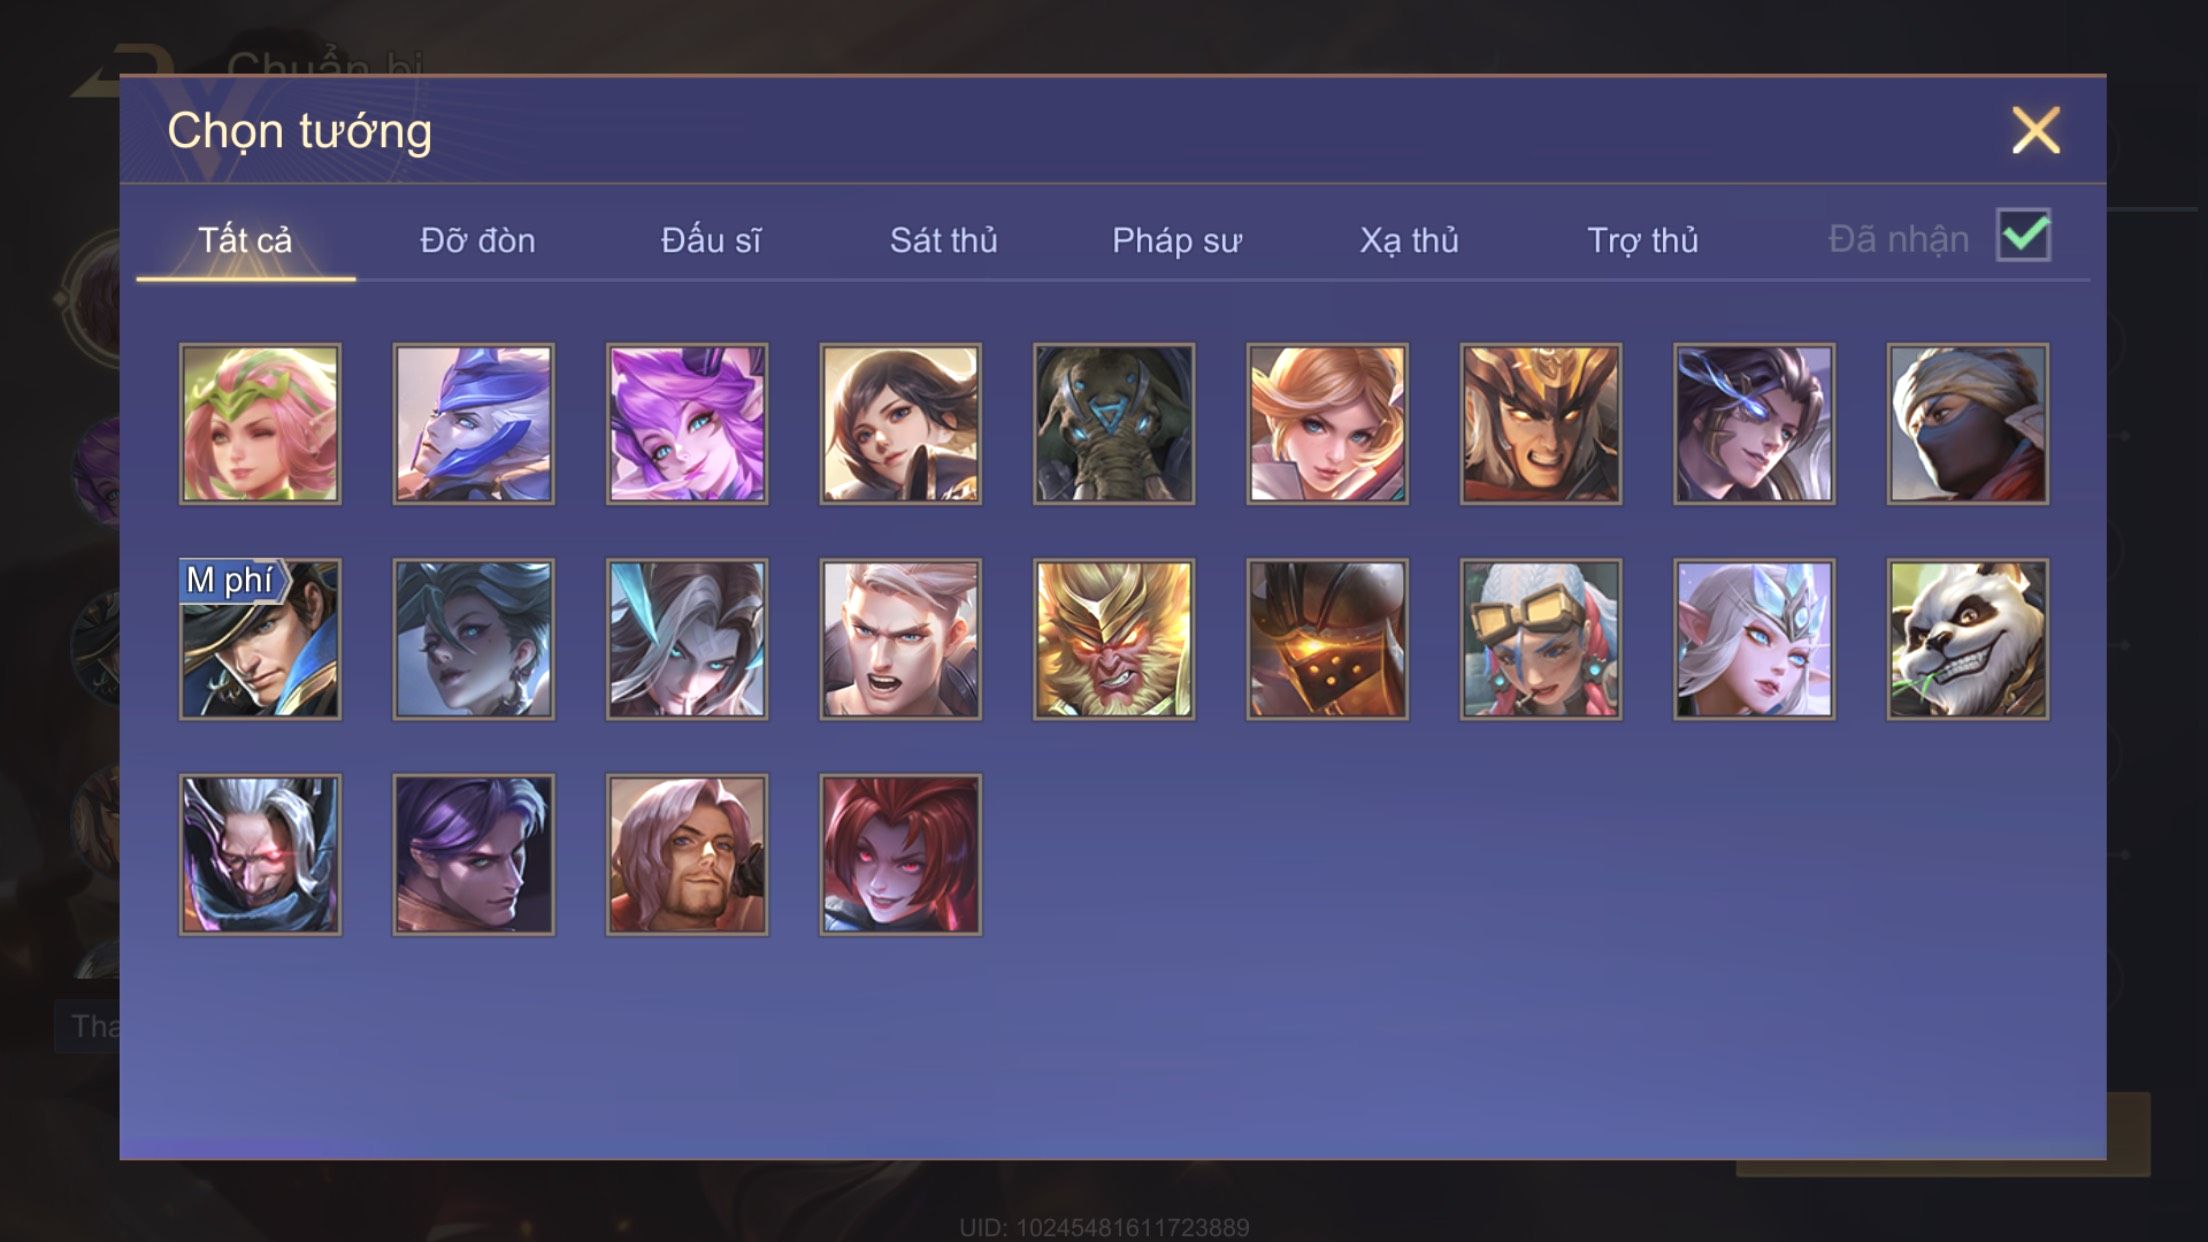Show the 'Pháp sư' hero category
This screenshot has width=2208, height=1242.
click(x=1176, y=240)
